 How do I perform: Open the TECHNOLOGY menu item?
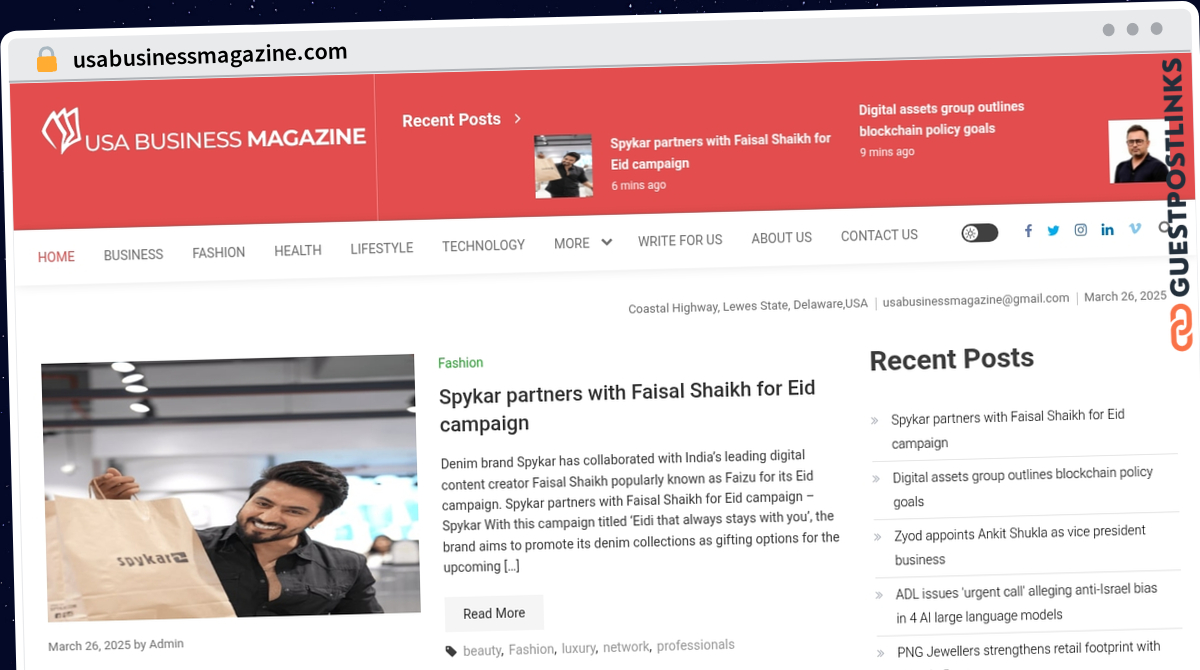[483, 246]
